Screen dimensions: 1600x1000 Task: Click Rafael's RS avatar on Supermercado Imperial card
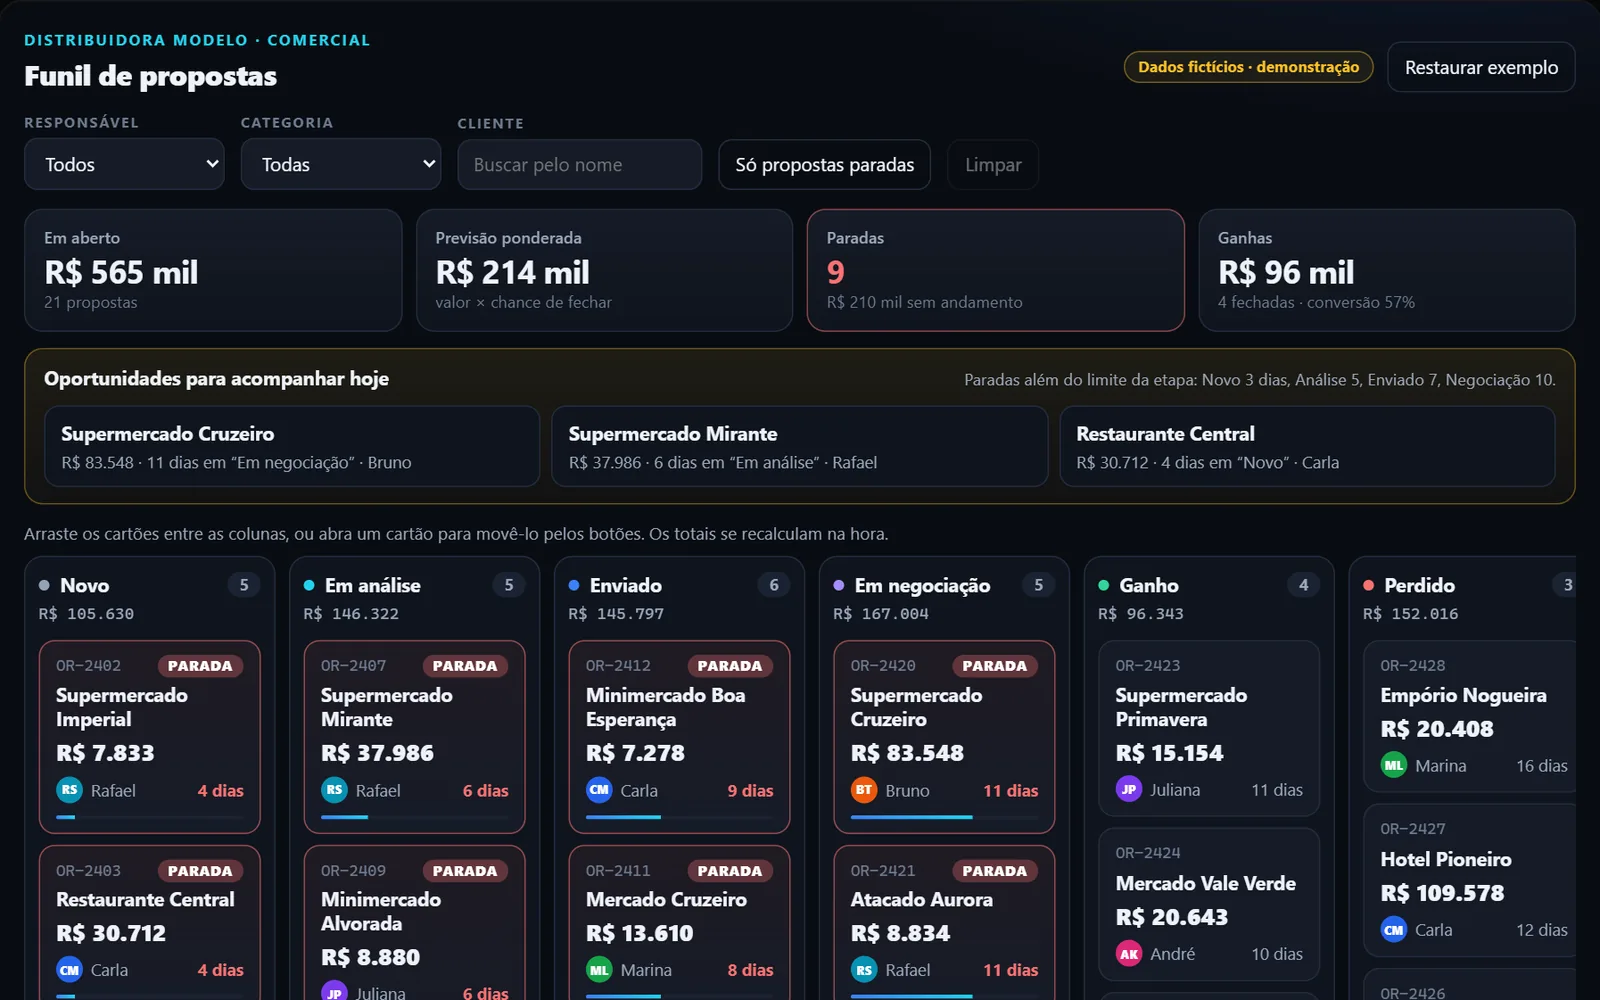pos(69,790)
